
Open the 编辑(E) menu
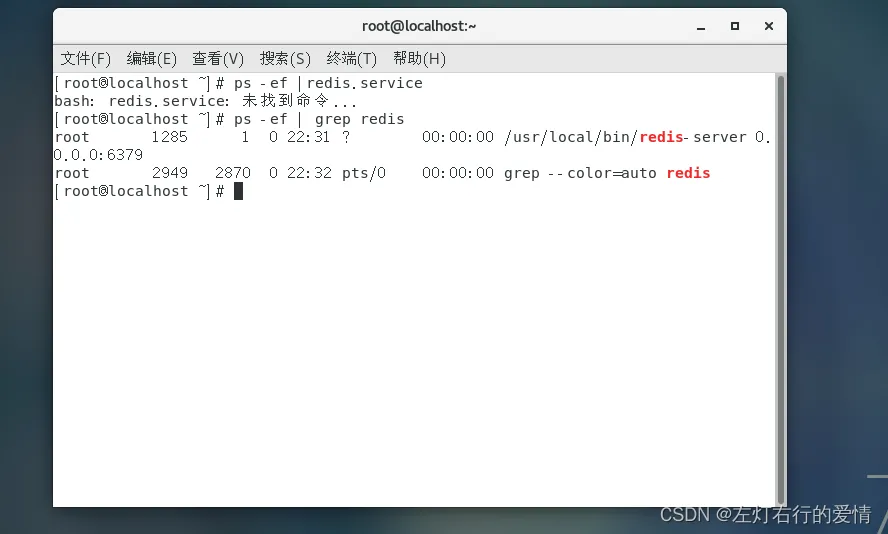click(151, 58)
